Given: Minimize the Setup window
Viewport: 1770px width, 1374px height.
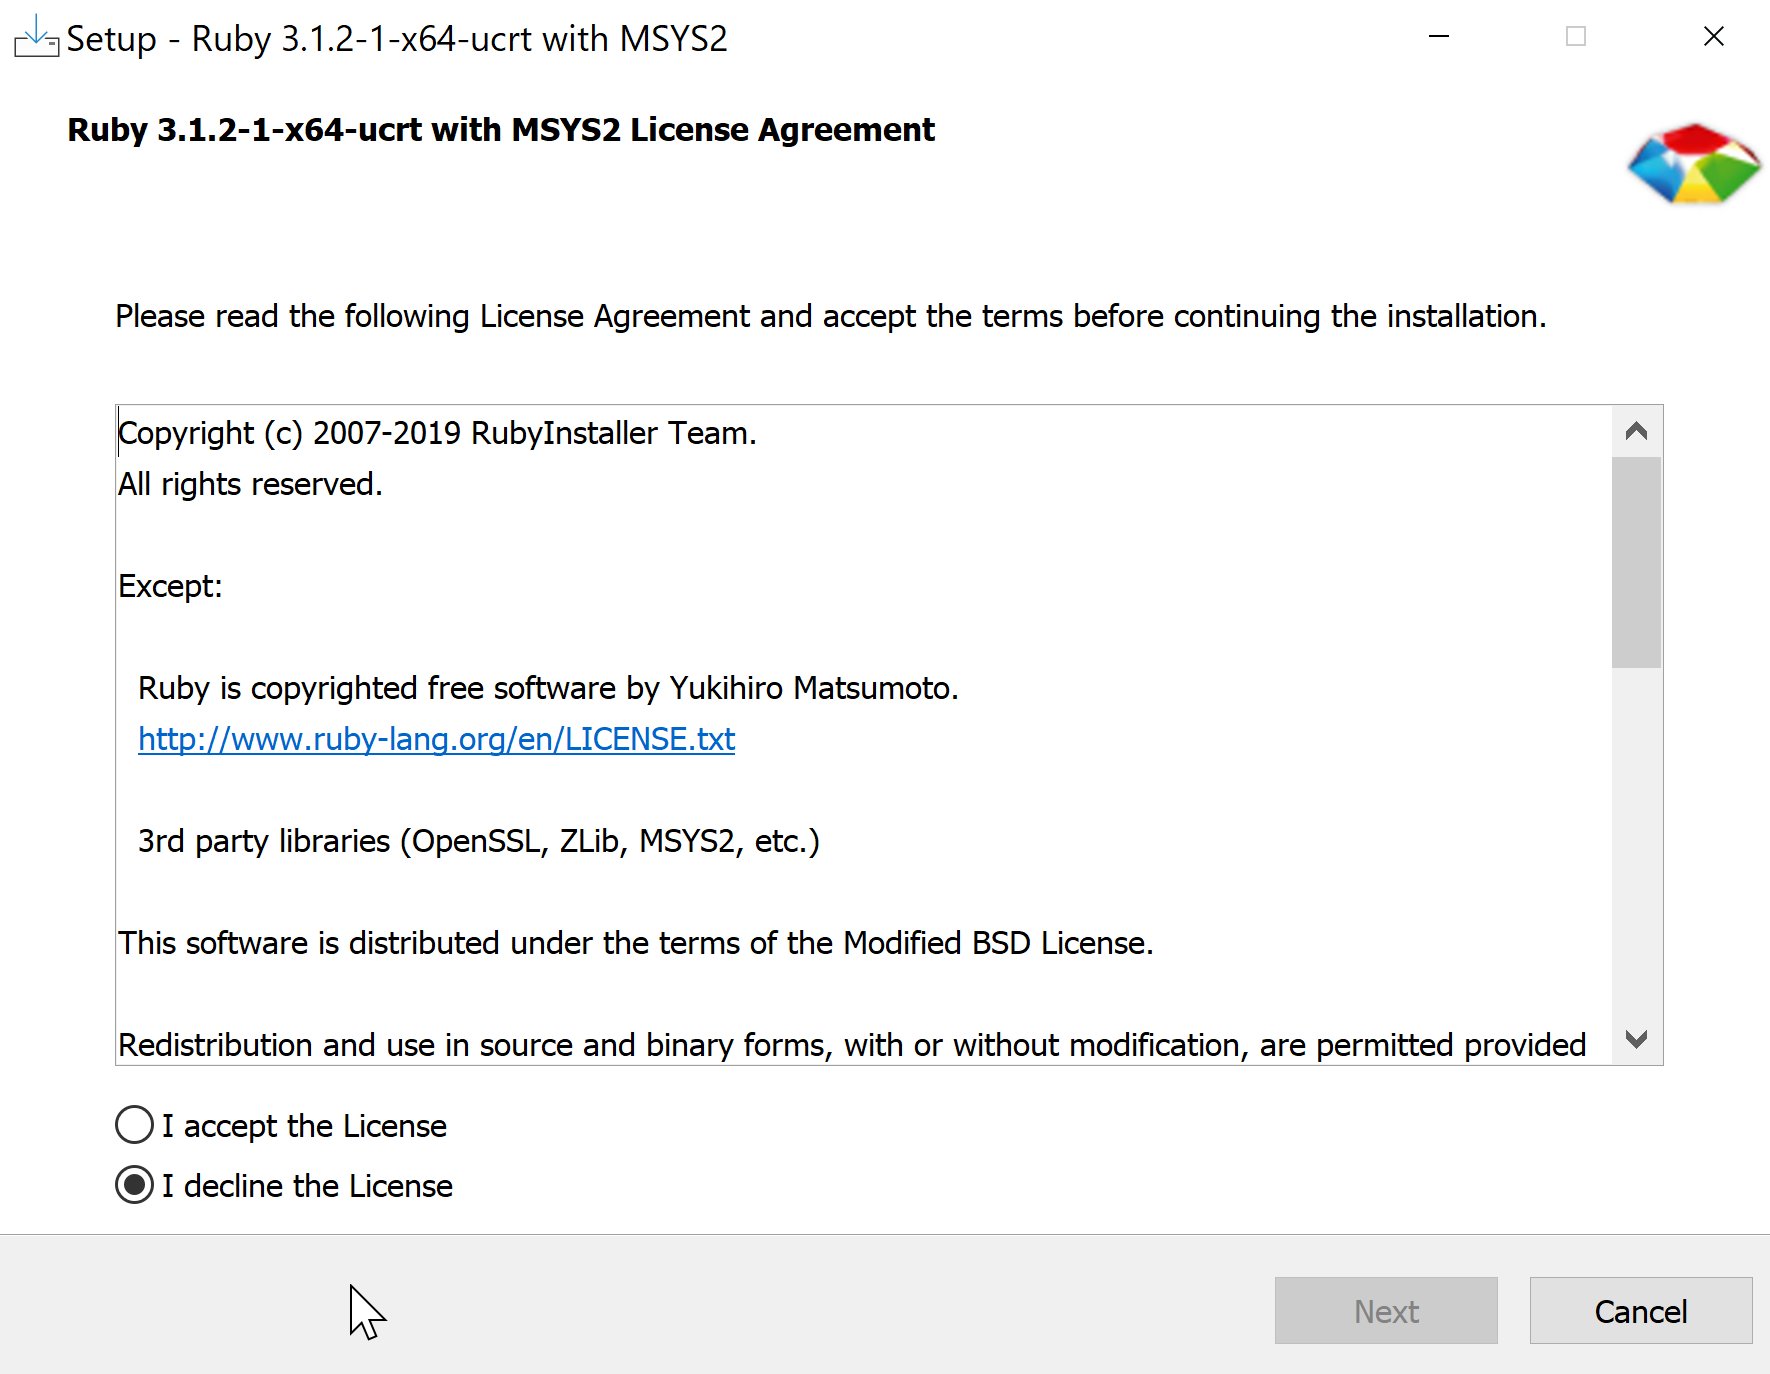Looking at the screenshot, I should click(1439, 37).
